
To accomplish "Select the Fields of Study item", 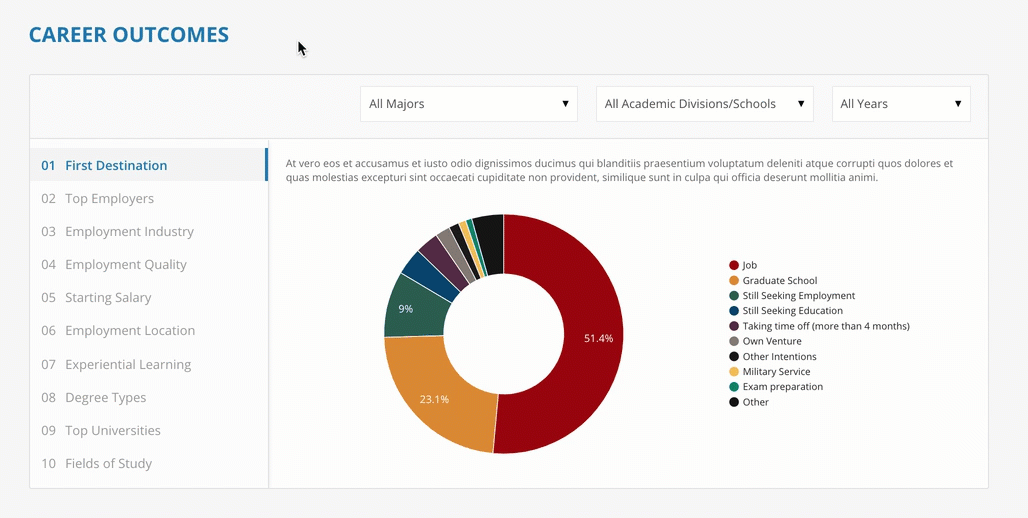I will point(108,464).
